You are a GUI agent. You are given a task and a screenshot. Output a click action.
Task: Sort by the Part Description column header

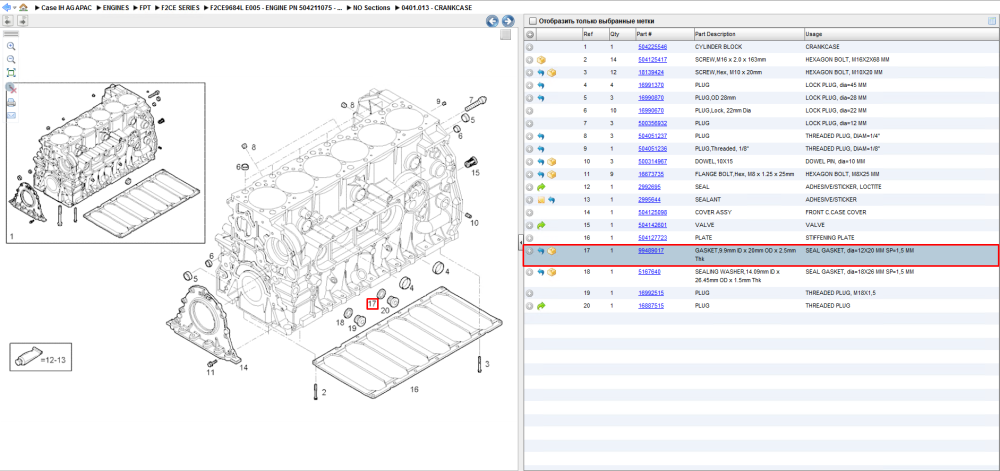[x=748, y=34]
